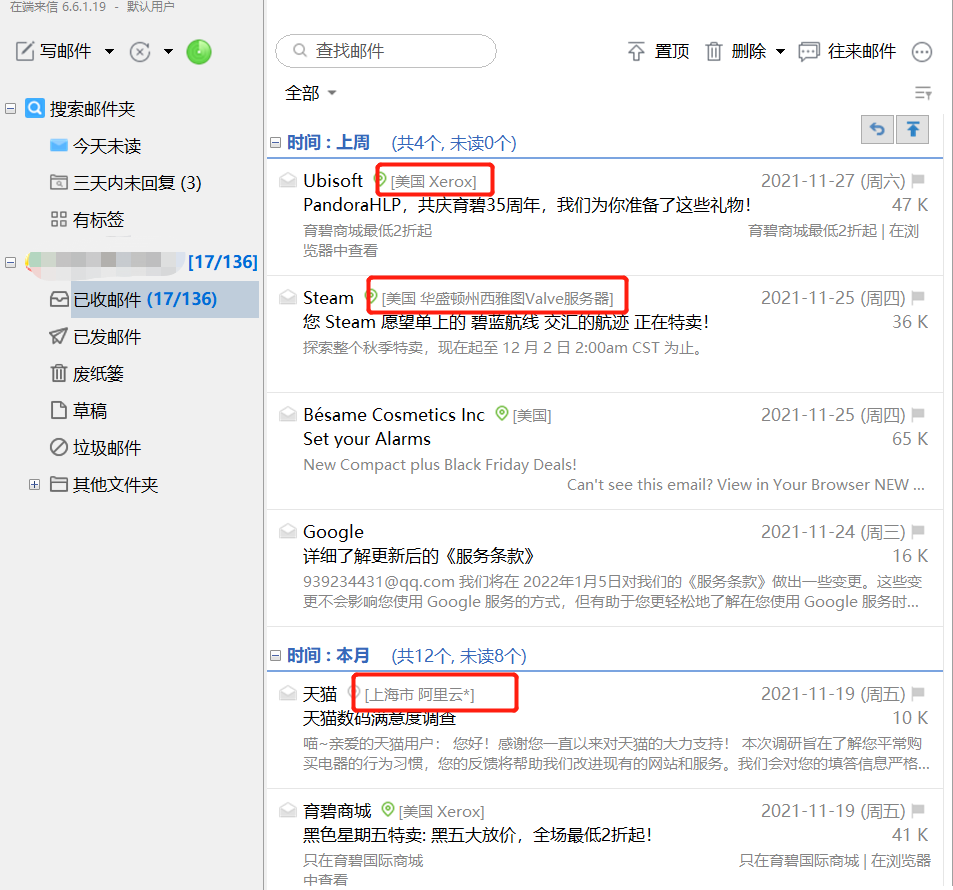This screenshot has width=953, height=890.
Task: Open the Ubisoft email PandoraHLP subject
Action: (x=527, y=205)
